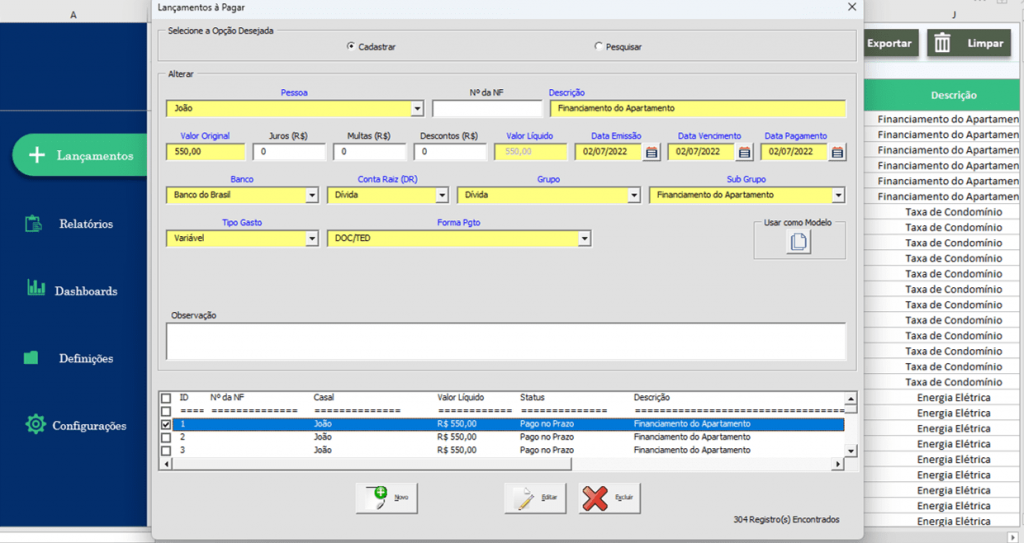Click the Valor Líquido column header

coord(460,397)
